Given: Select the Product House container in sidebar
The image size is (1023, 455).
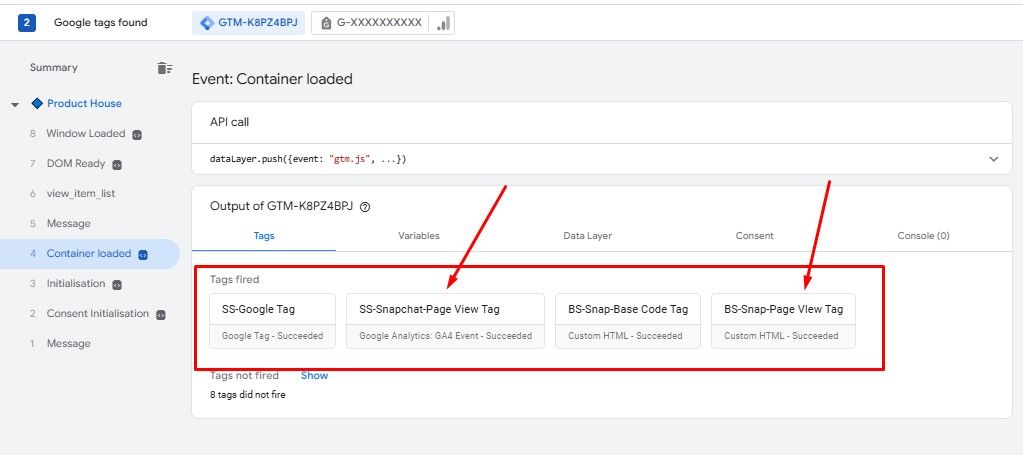Looking at the screenshot, I should pos(84,103).
